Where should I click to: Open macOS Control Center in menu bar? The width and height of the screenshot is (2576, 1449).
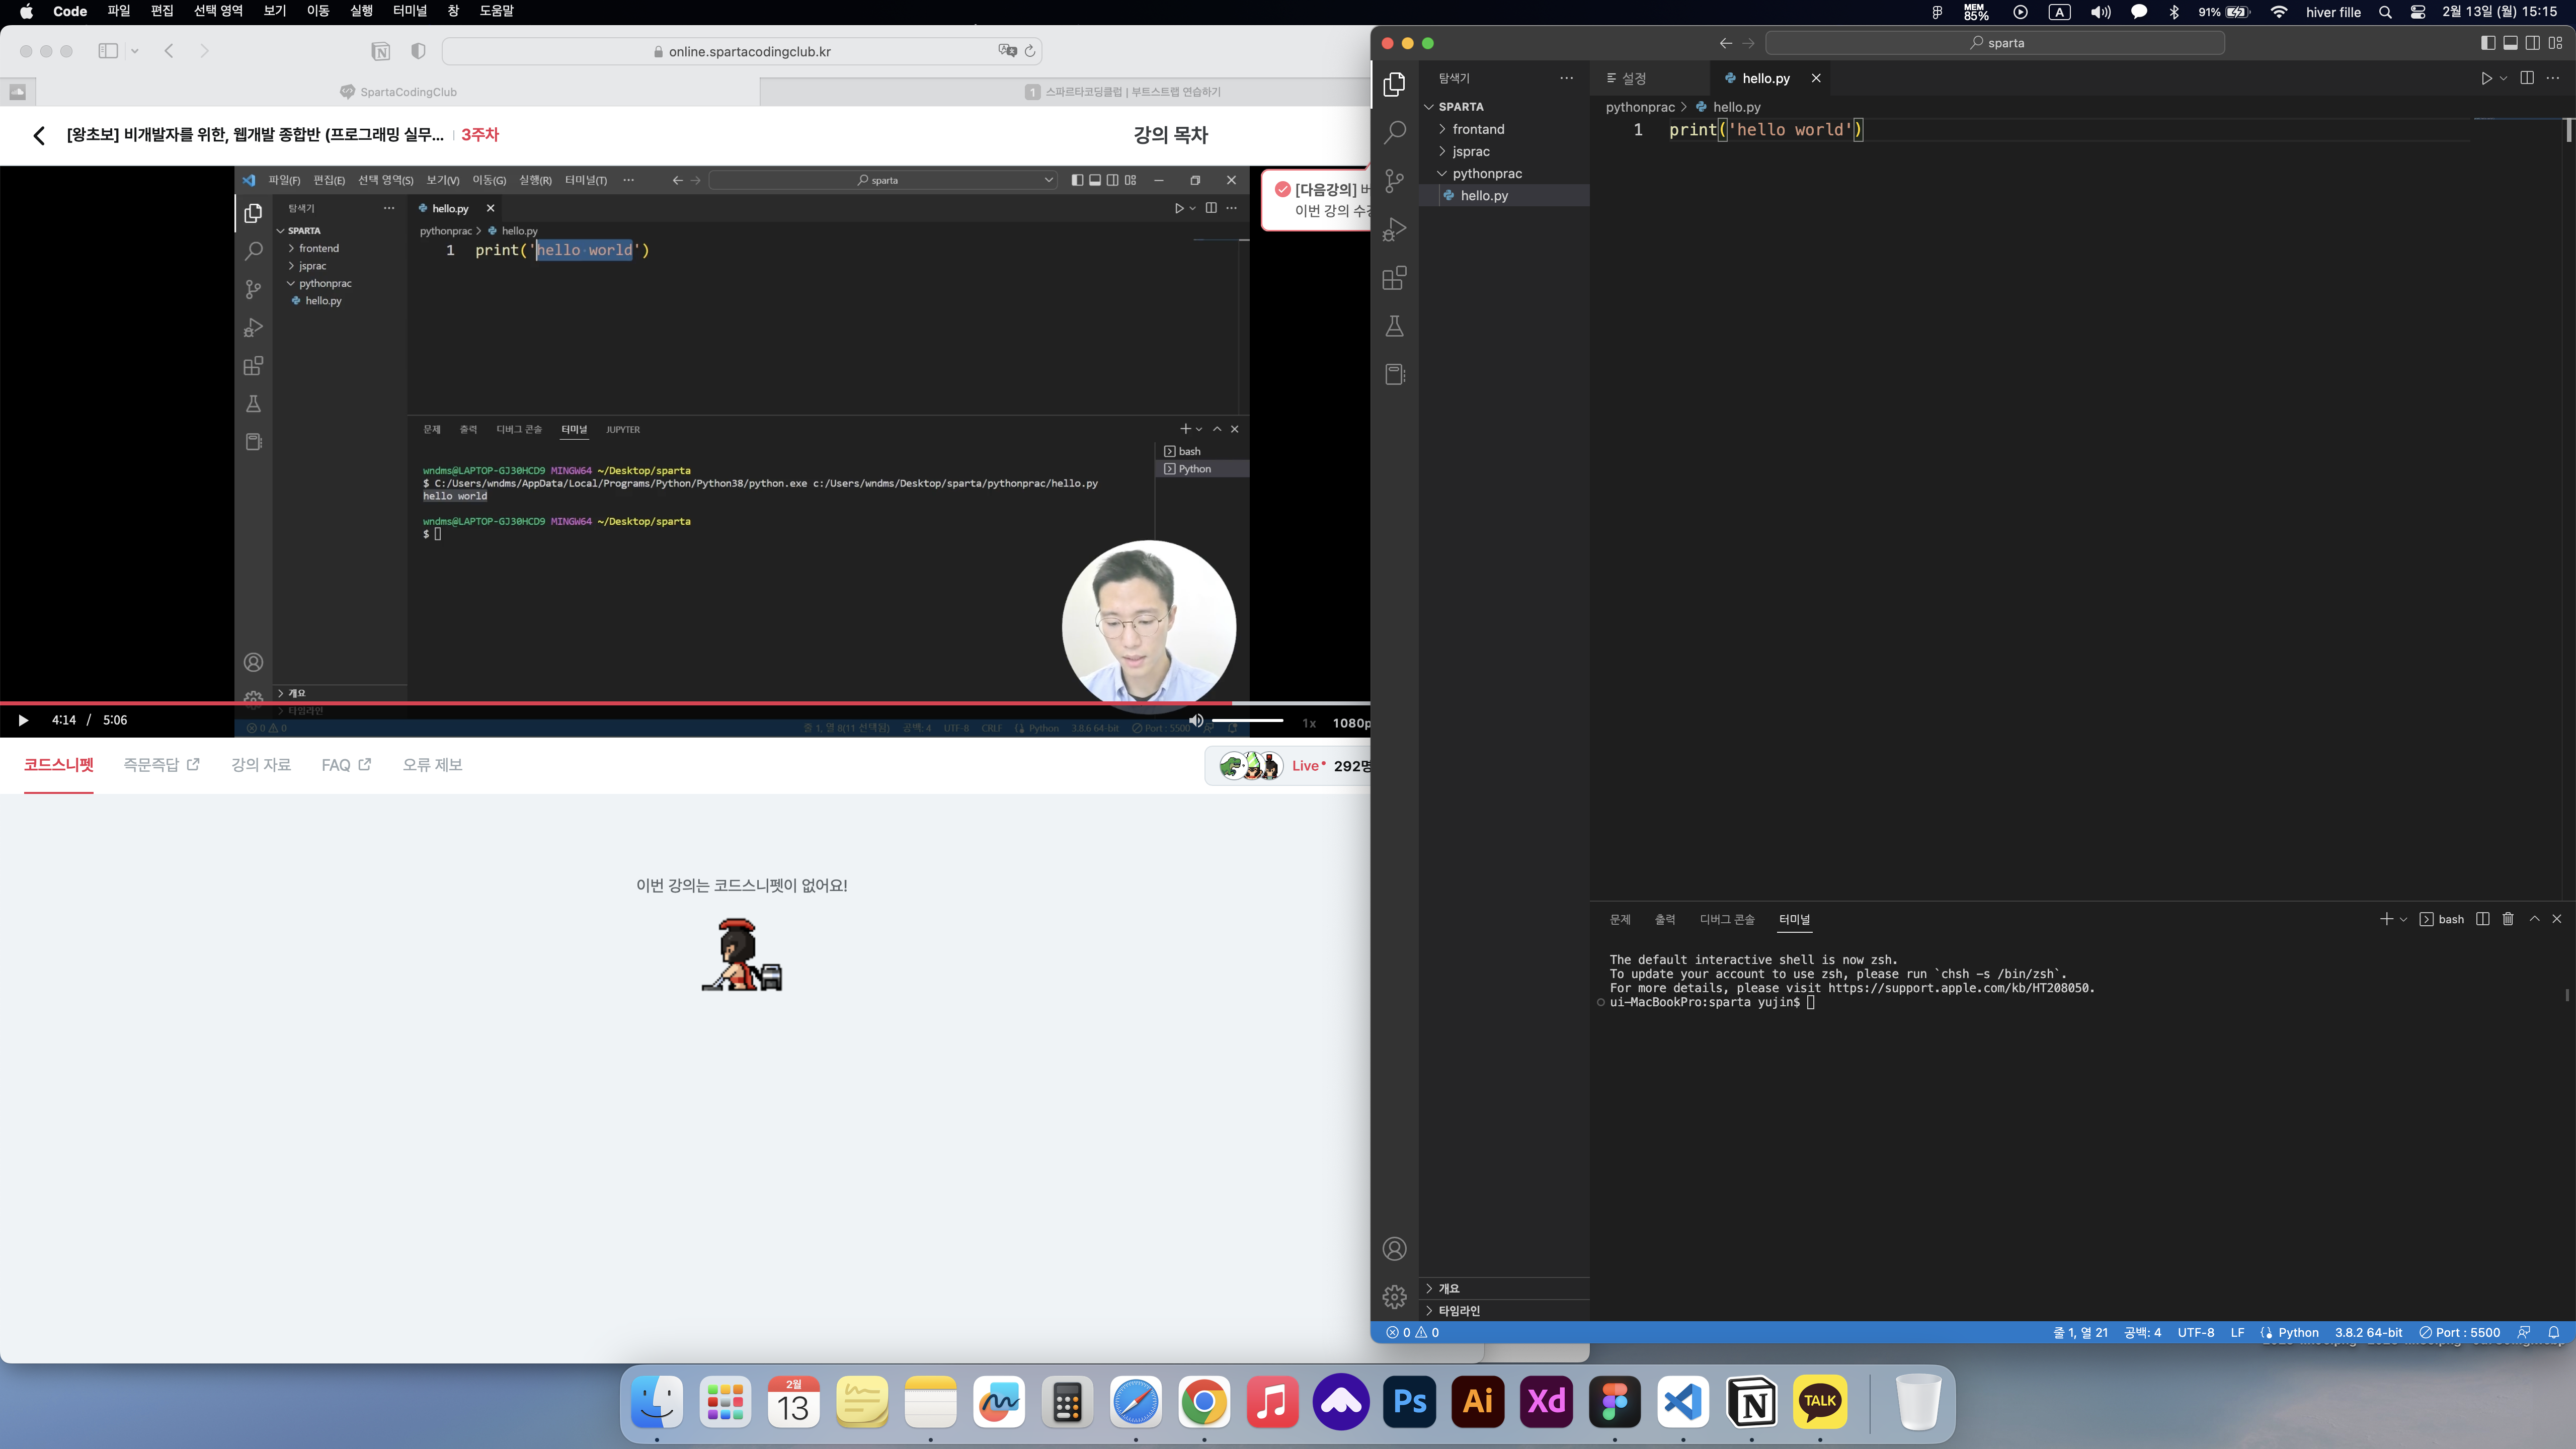(x=2418, y=12)
